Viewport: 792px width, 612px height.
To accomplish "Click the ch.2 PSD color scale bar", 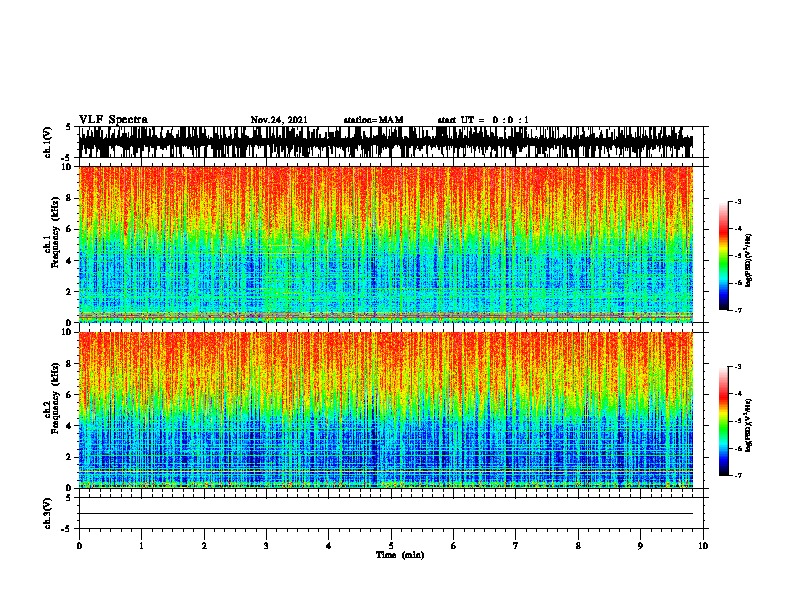I will tap(724, 421).
